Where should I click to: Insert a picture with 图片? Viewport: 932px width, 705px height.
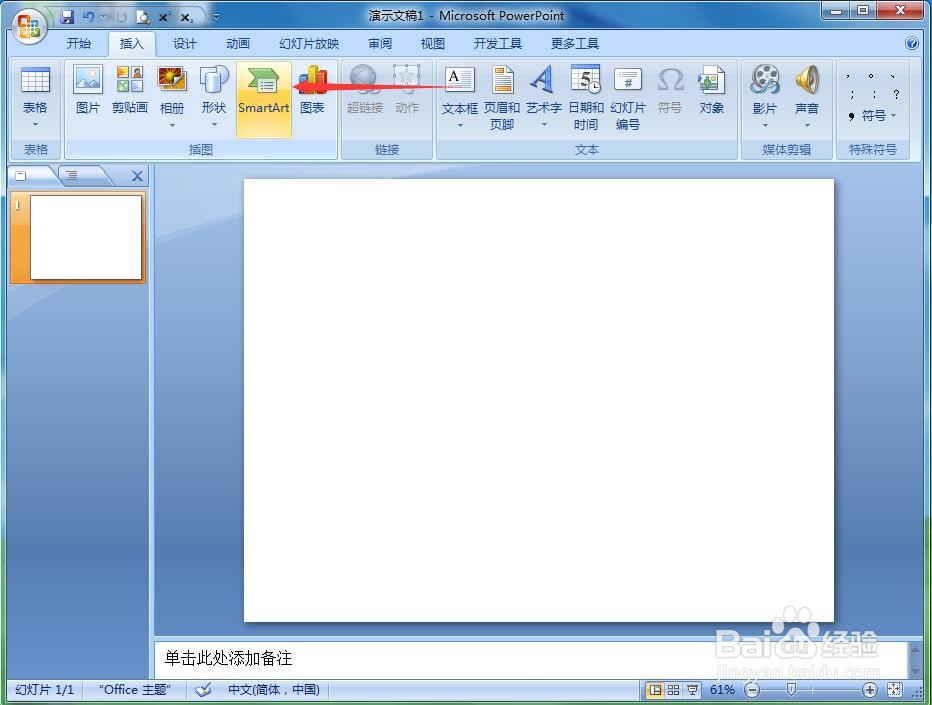[x=88, y=90]
